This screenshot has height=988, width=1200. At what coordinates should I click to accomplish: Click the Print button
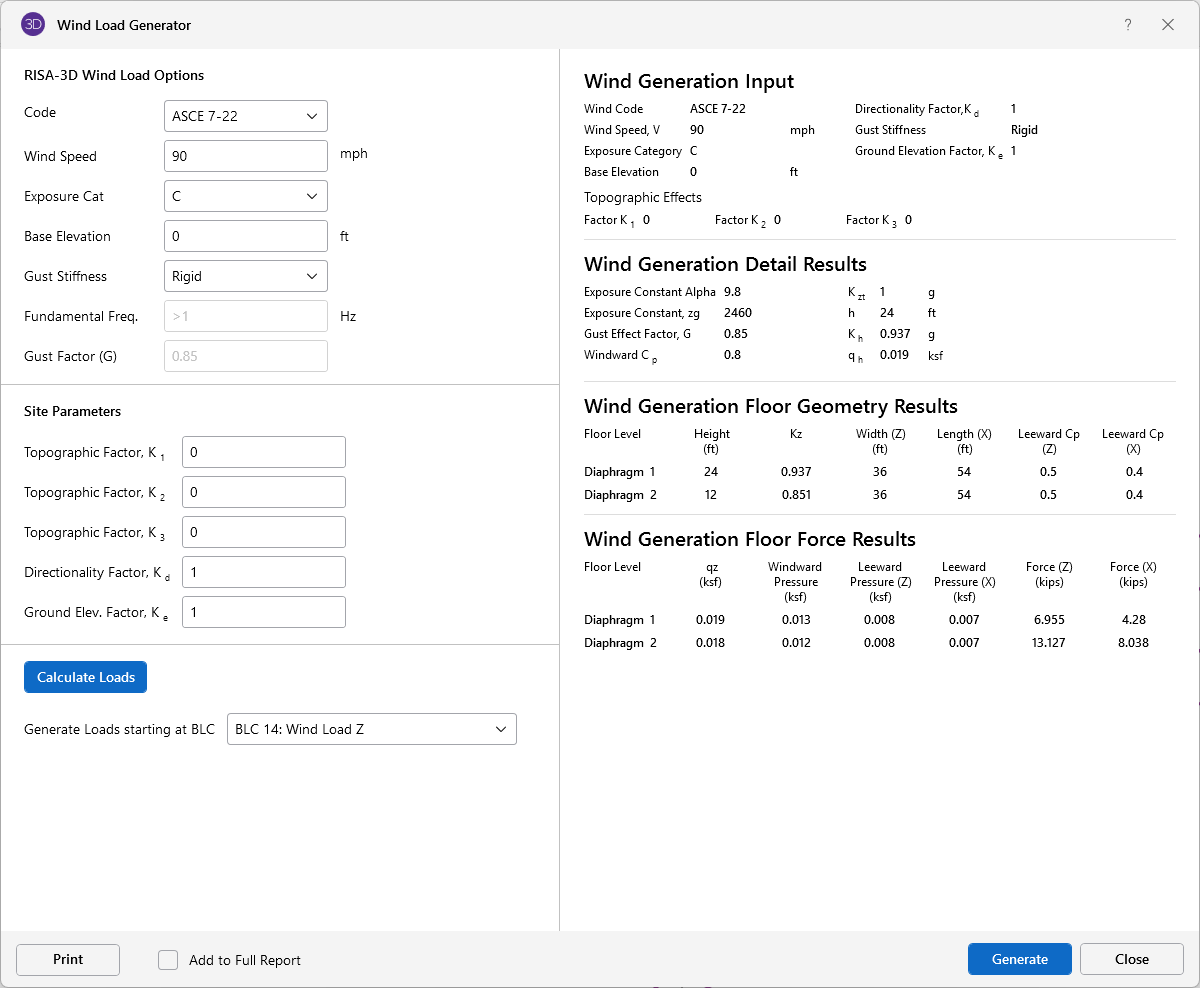(68, 960)
